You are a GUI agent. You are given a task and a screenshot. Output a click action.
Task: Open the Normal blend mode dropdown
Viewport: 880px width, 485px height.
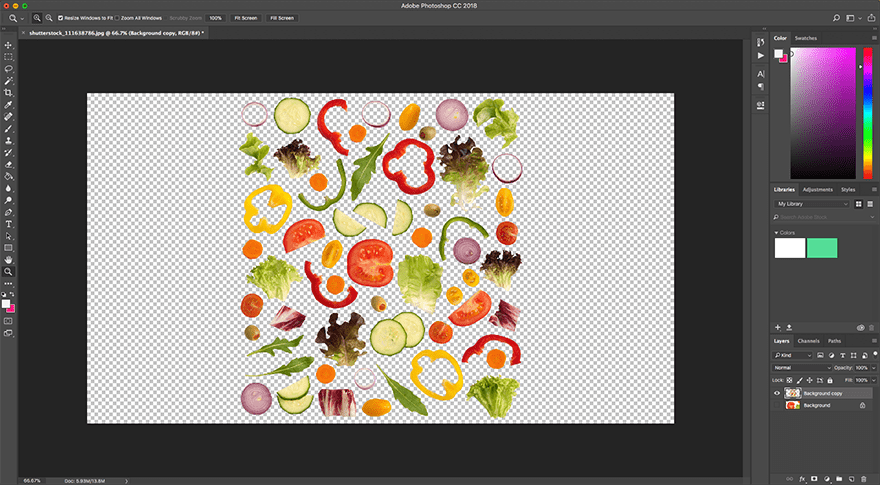pos(802,367)
